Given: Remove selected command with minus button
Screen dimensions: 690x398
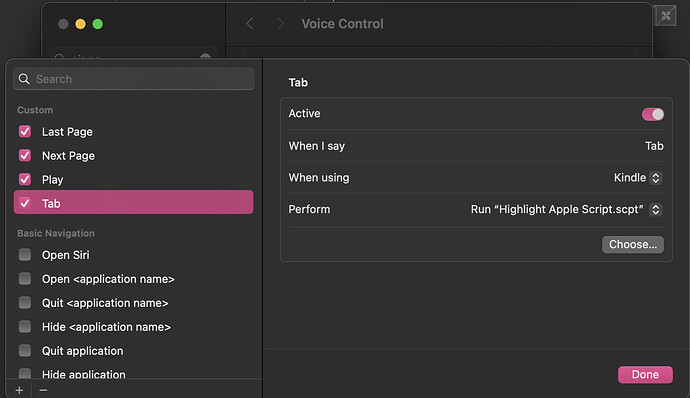Looking at the screenshot, I should pos(43,390).
